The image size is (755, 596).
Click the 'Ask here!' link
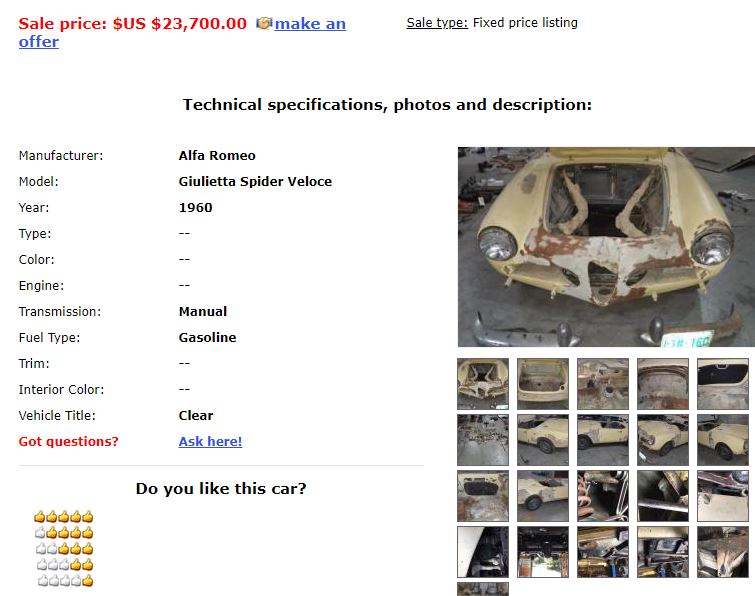click(x=210, y=441)
